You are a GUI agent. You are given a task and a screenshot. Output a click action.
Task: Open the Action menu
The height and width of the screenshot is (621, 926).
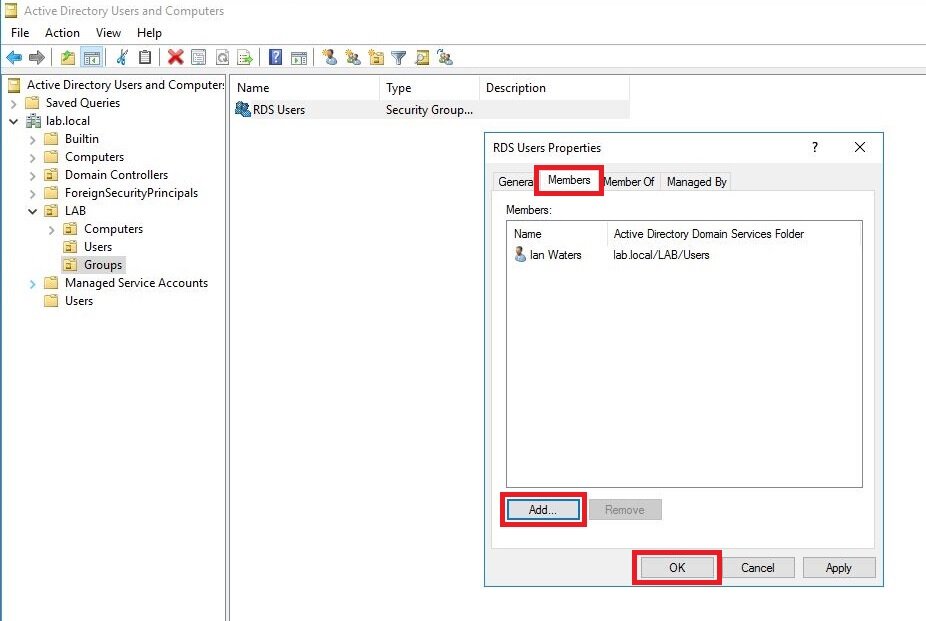(x=62, y=33)
